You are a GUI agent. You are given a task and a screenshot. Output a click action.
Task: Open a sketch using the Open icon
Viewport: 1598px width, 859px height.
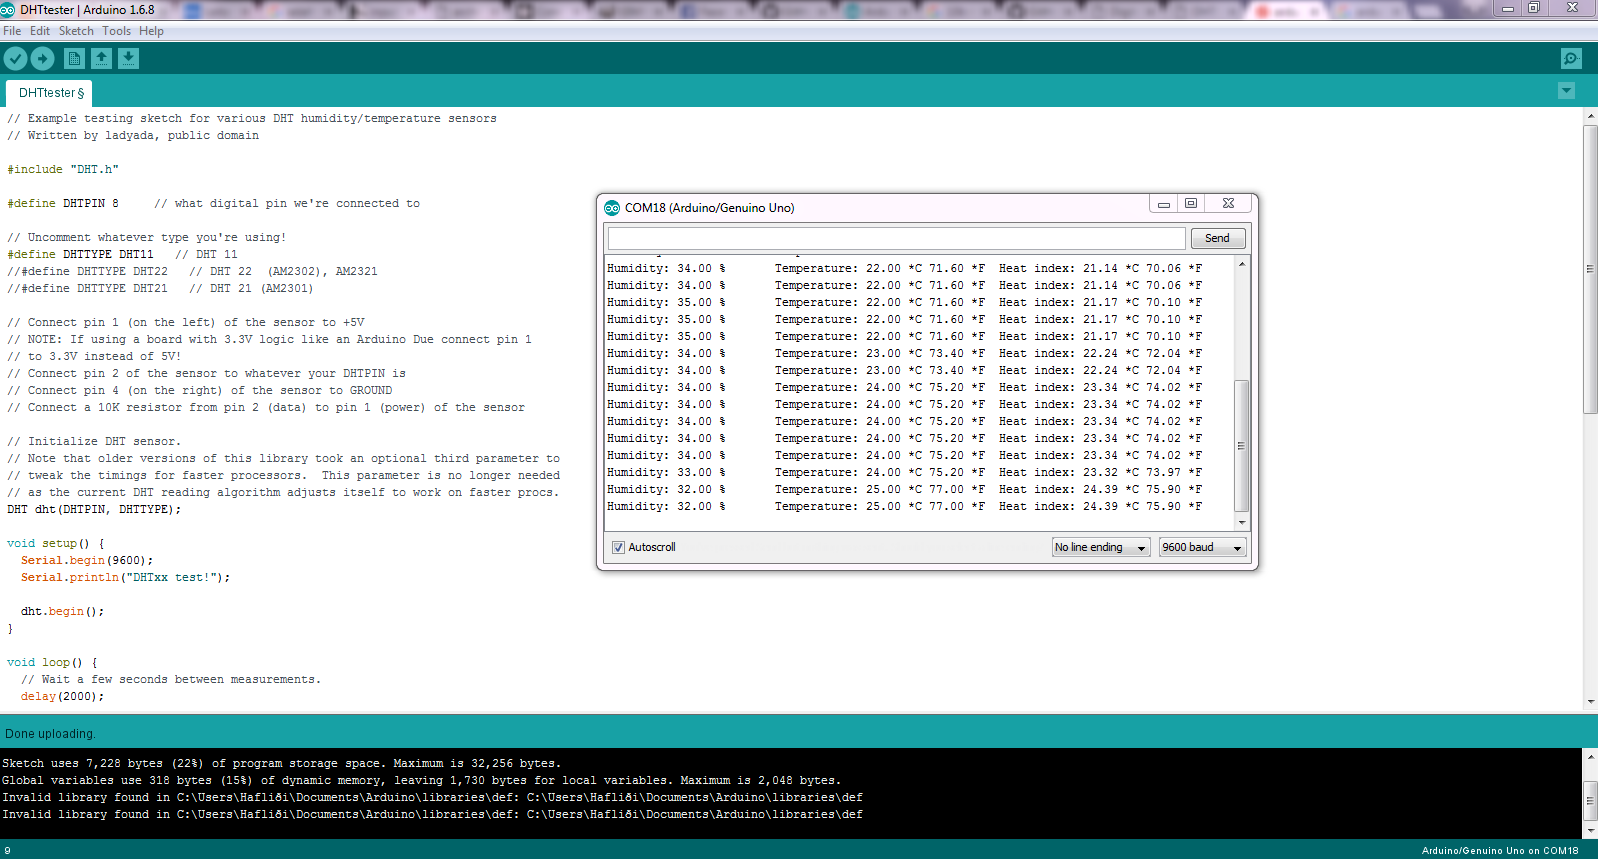(x=102, y=59)
